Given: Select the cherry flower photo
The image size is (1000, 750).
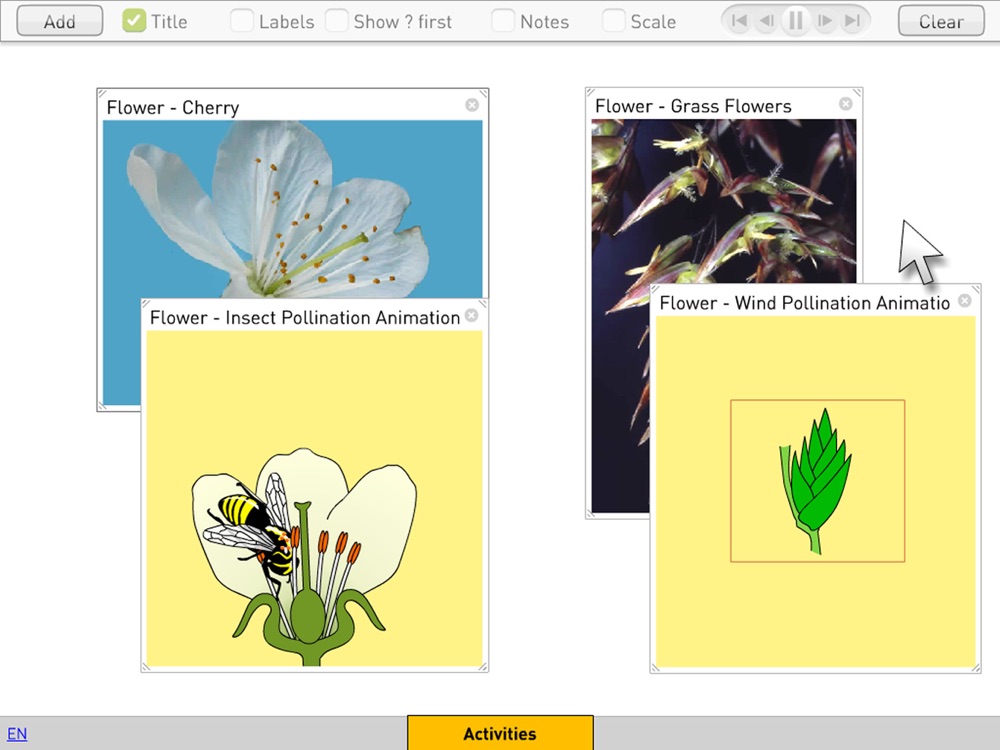Looking at the screenshot, I should point(292,209).
